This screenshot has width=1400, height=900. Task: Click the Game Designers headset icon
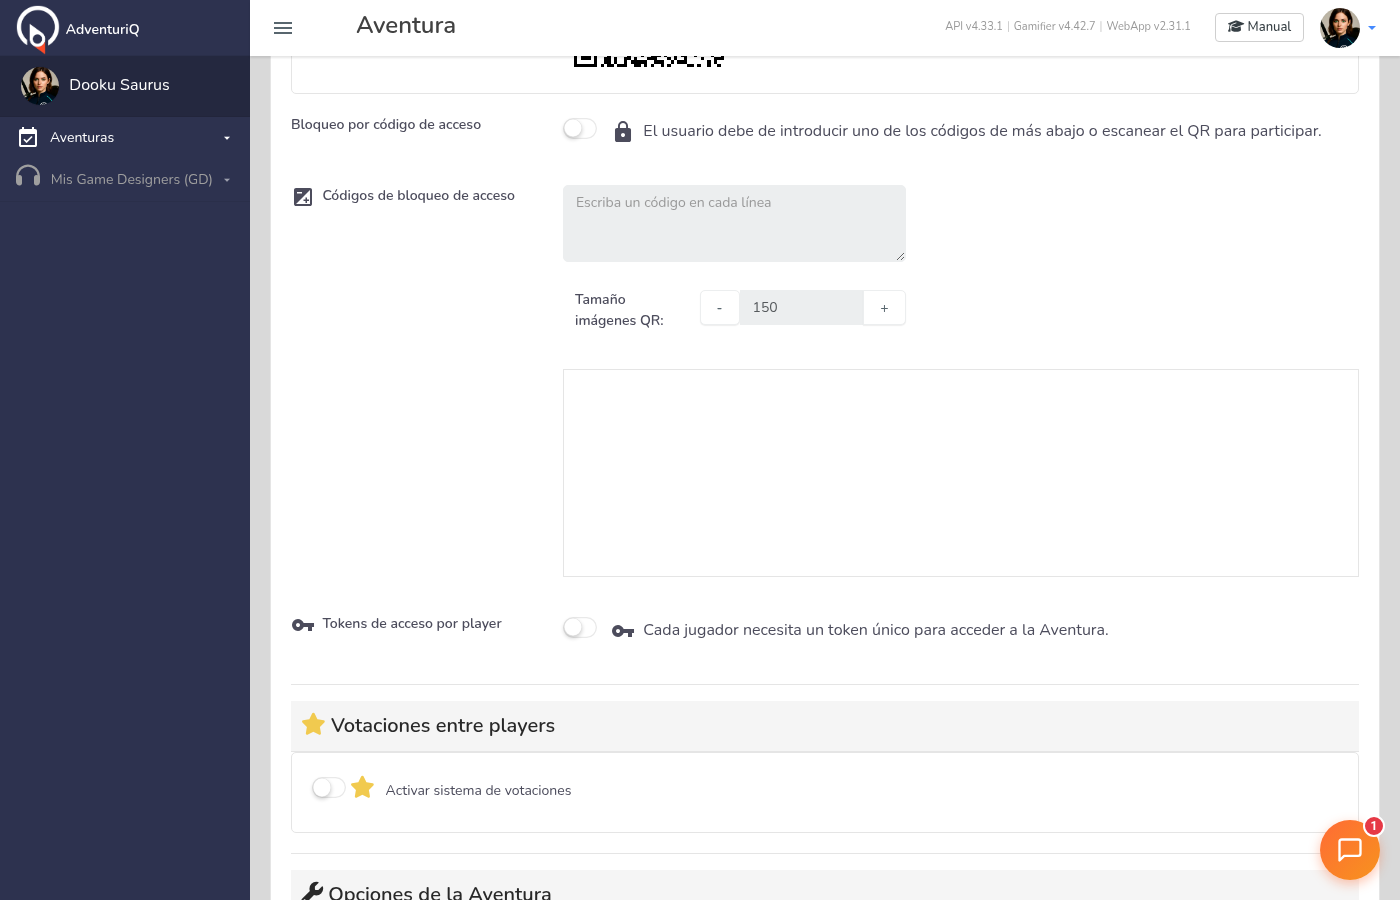click(x=28, y=177)
